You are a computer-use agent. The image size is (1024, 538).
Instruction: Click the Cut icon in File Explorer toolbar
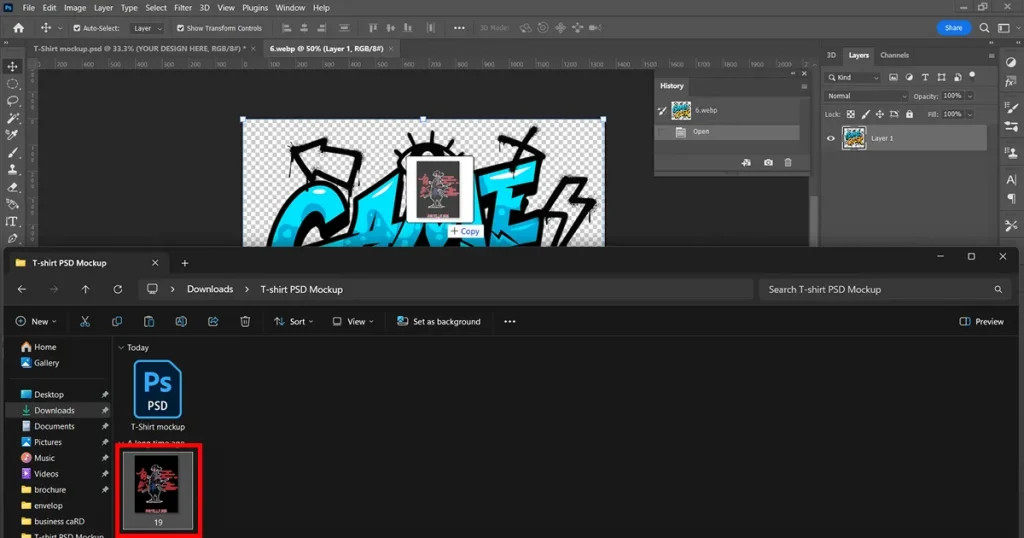85,321
